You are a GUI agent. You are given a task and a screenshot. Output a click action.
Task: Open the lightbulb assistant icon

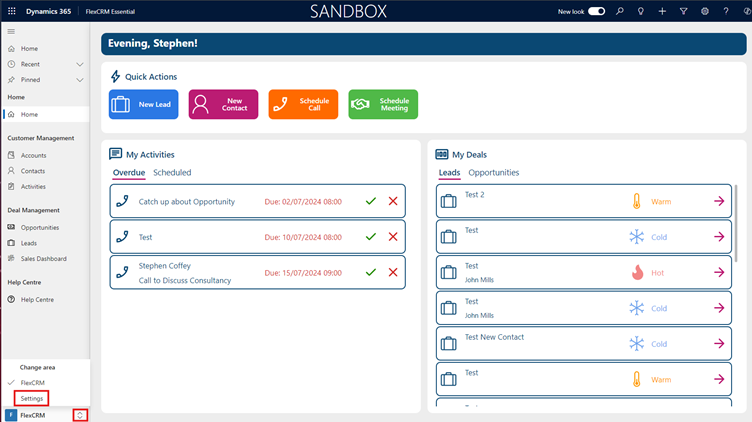[641, 11]
